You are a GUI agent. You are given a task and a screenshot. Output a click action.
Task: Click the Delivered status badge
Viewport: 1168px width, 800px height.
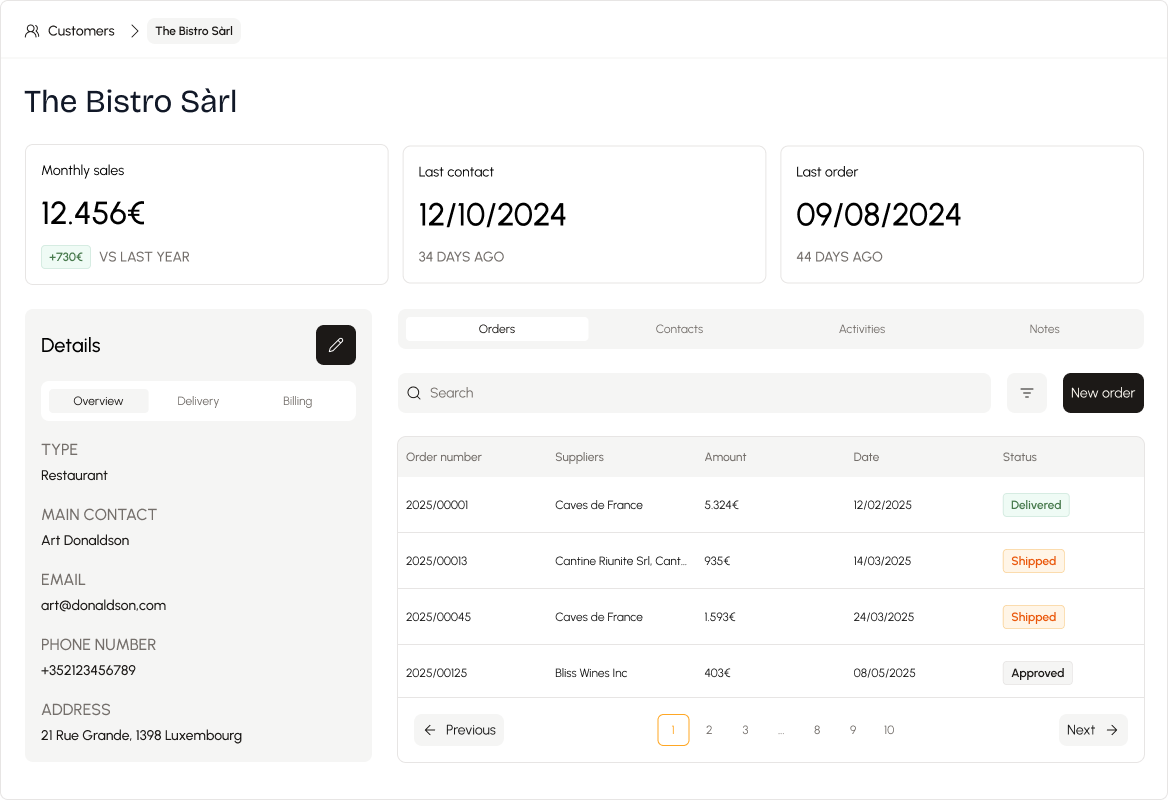(1035, 505)
